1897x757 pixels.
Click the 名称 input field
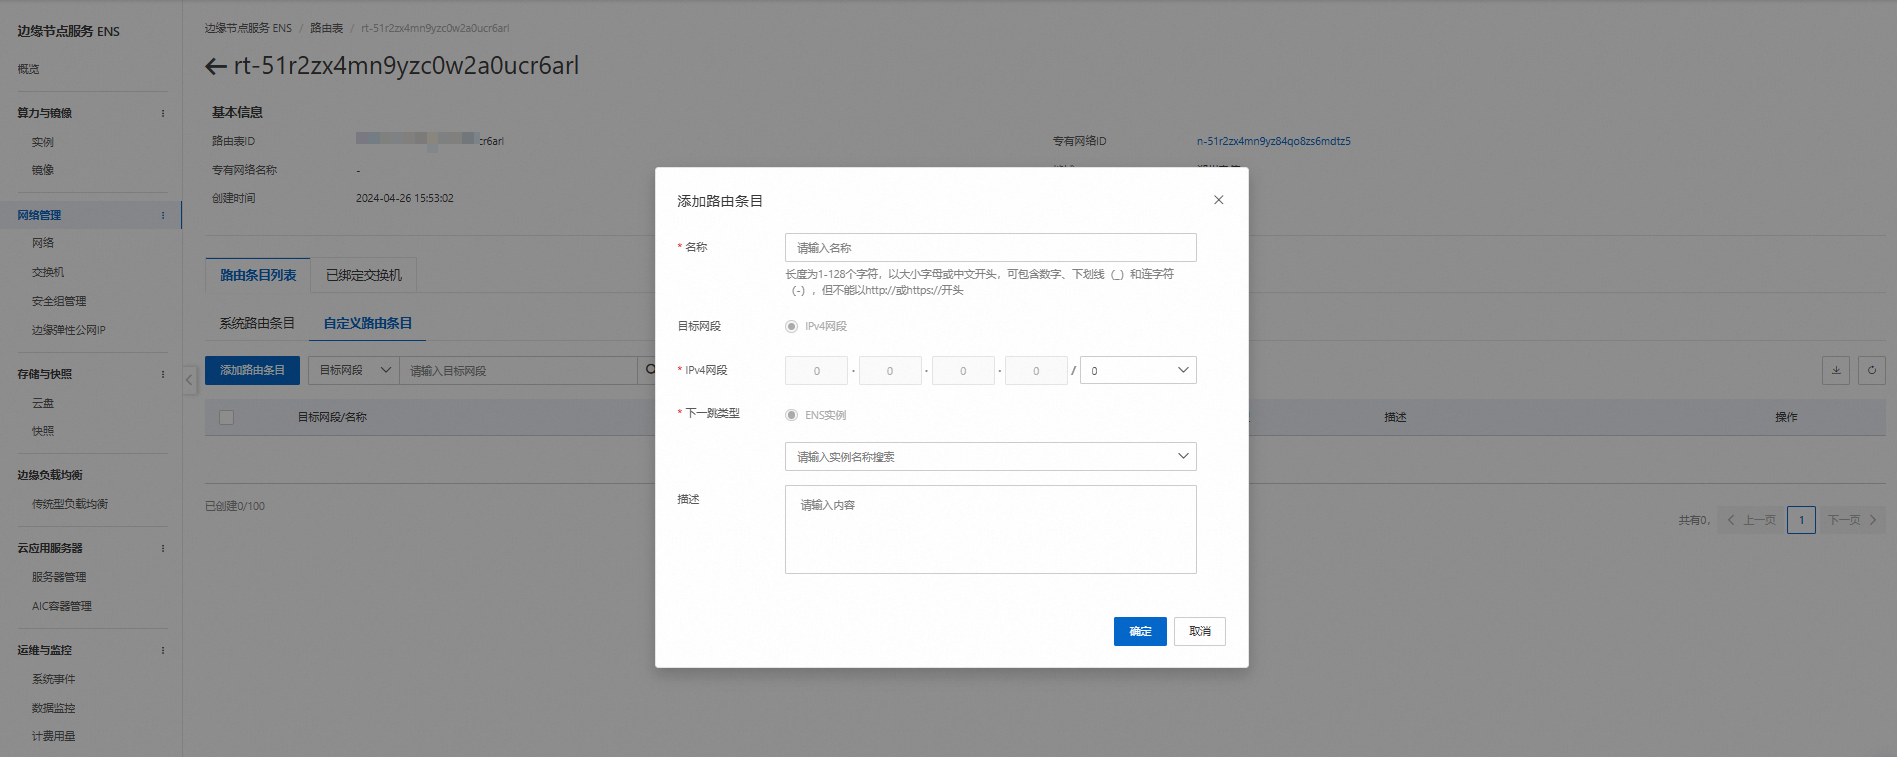coord(991,247)
